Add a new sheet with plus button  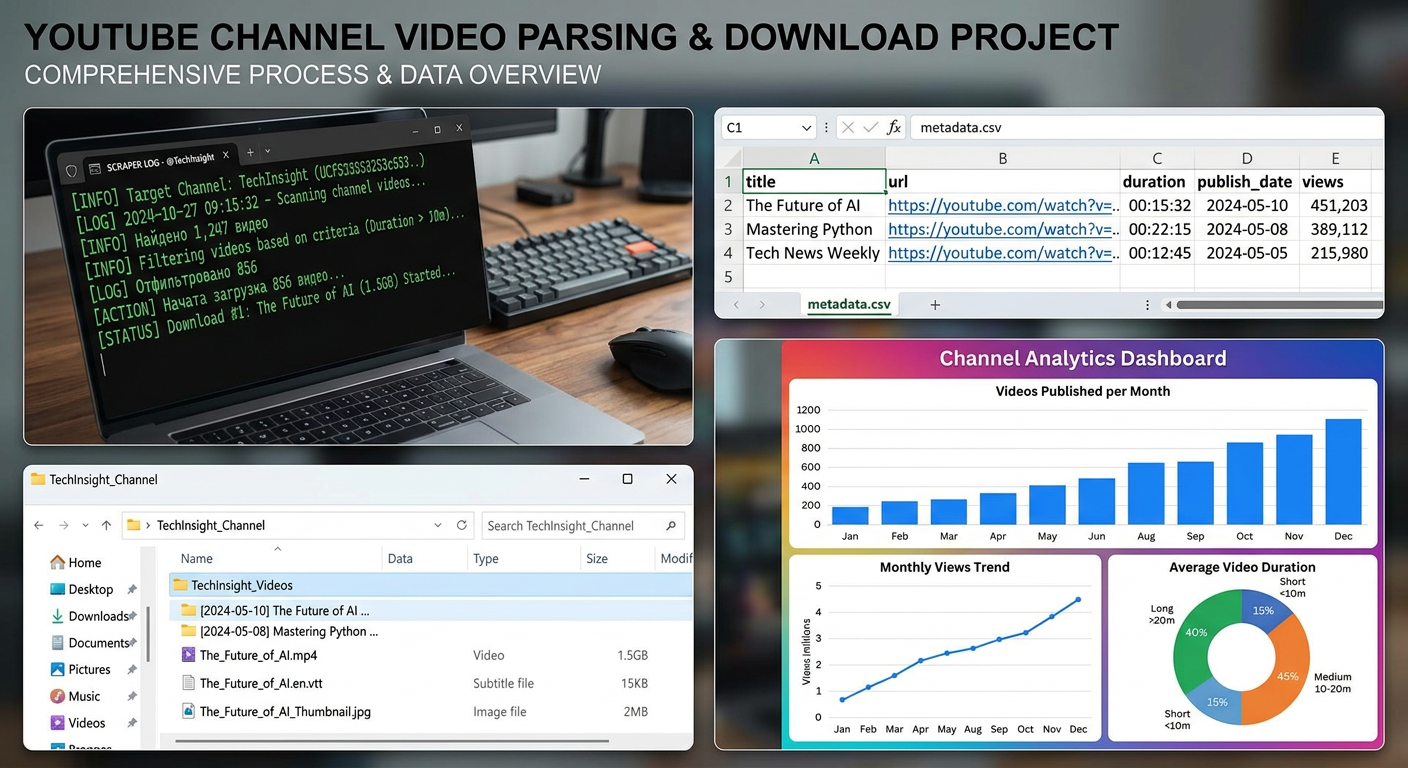click(x=935, y=305)
